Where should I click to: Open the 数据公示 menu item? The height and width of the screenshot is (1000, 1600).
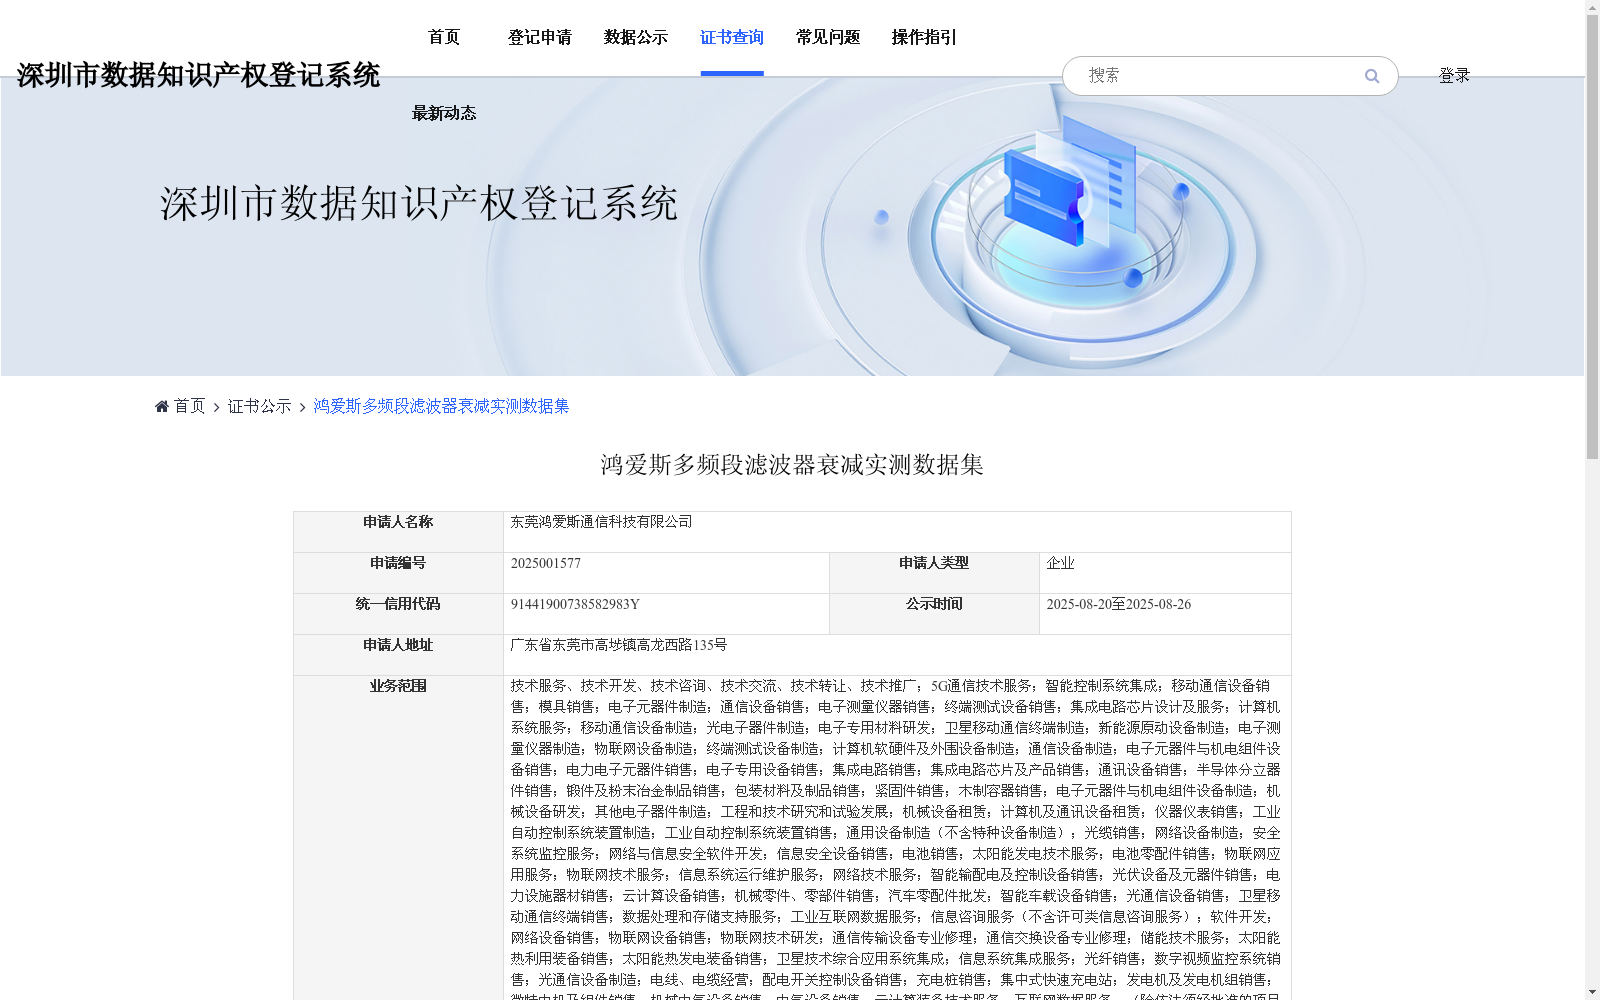636,37
